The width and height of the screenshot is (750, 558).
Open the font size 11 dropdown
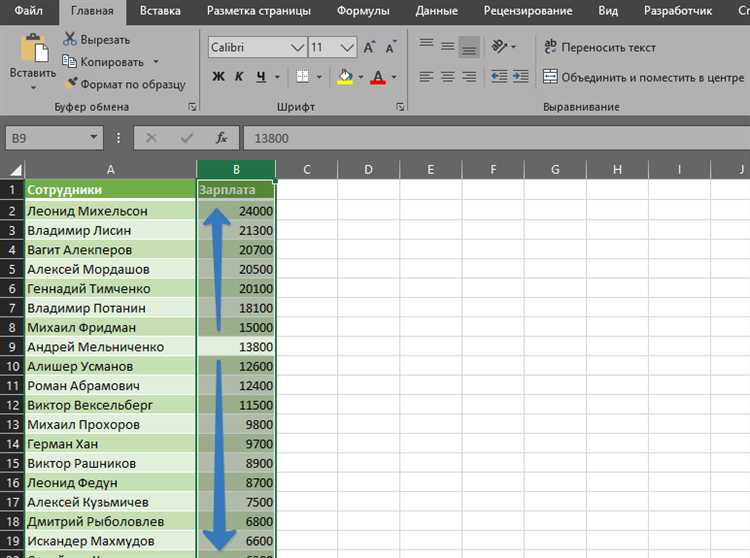click(347, 47)
